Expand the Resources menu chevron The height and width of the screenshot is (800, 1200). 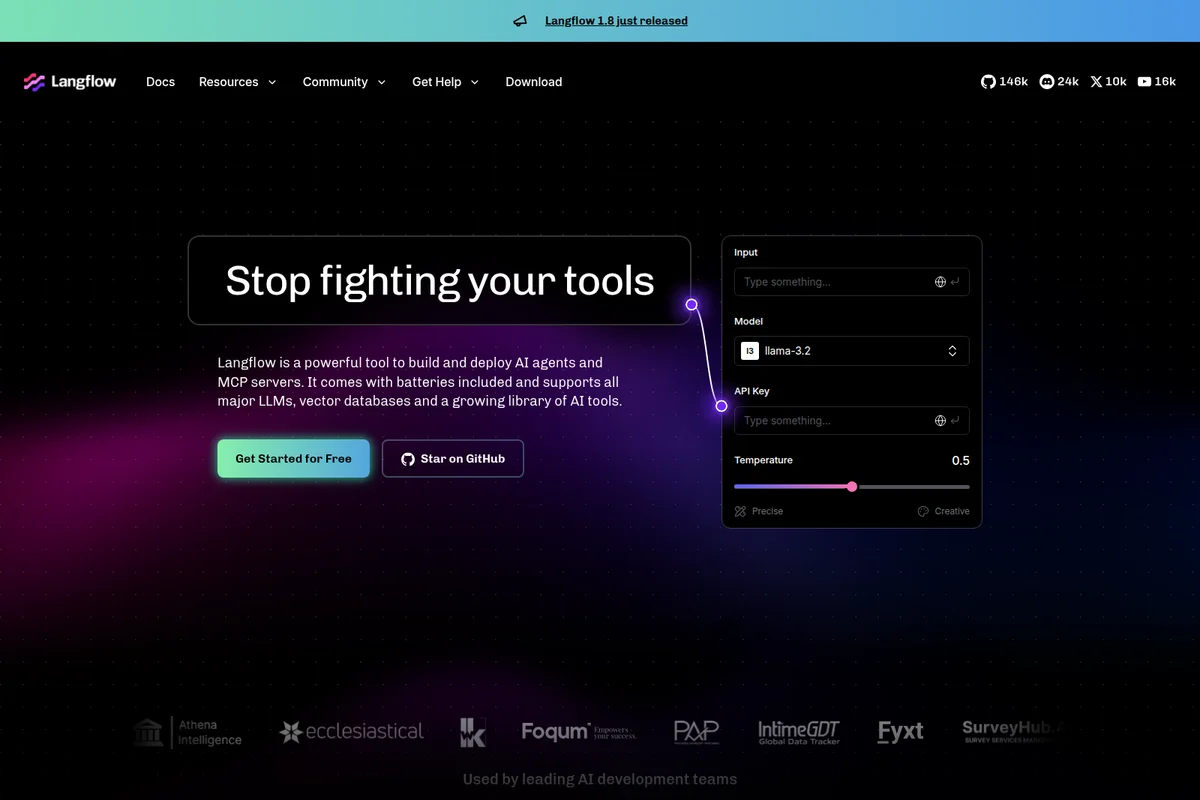pyautogui.click(x=270, y=82)
